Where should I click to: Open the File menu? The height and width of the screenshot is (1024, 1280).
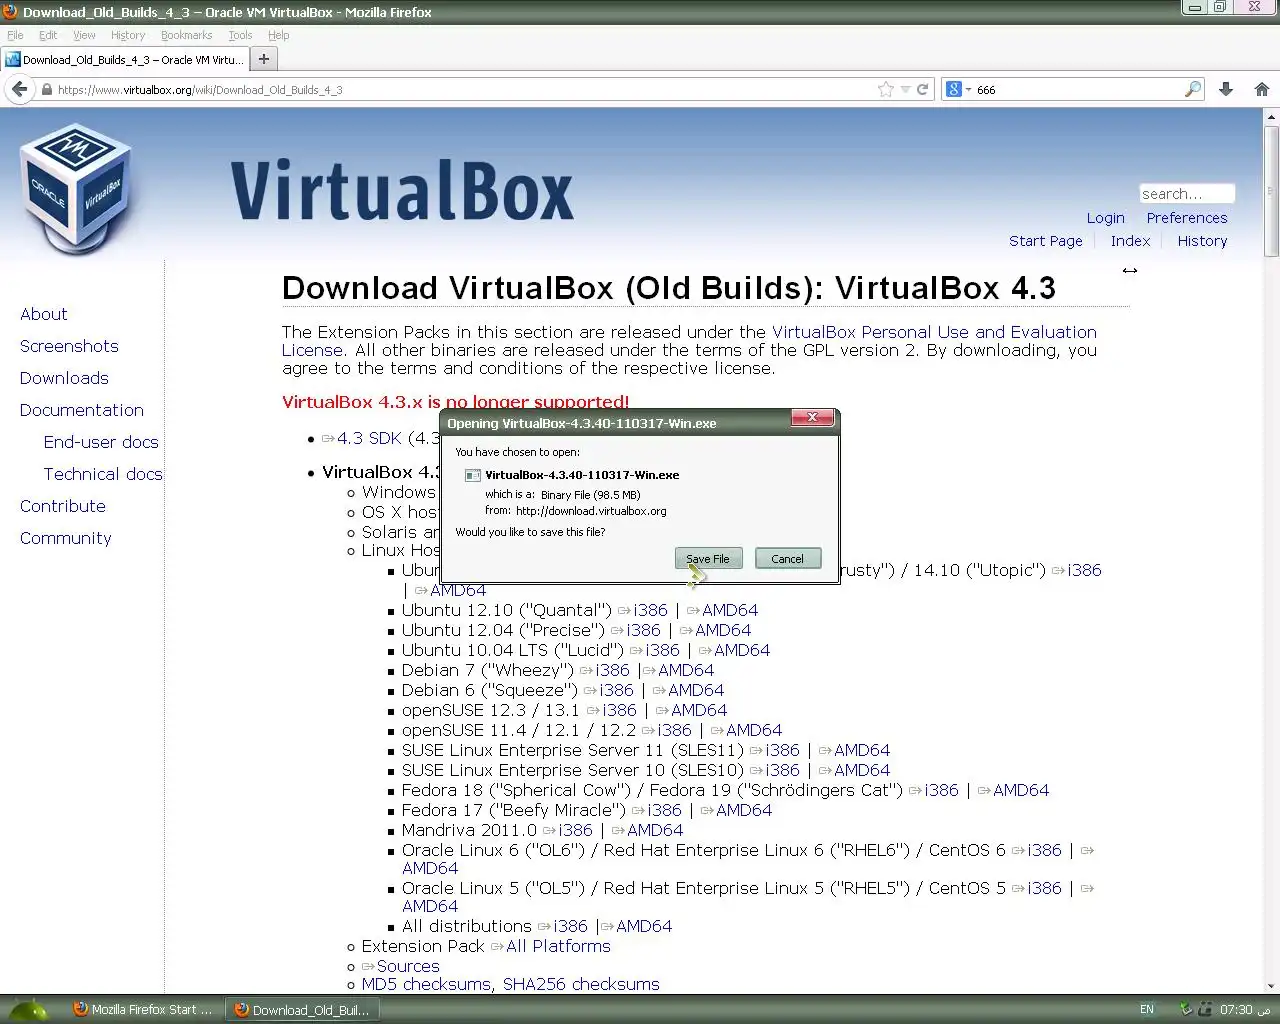15,35
